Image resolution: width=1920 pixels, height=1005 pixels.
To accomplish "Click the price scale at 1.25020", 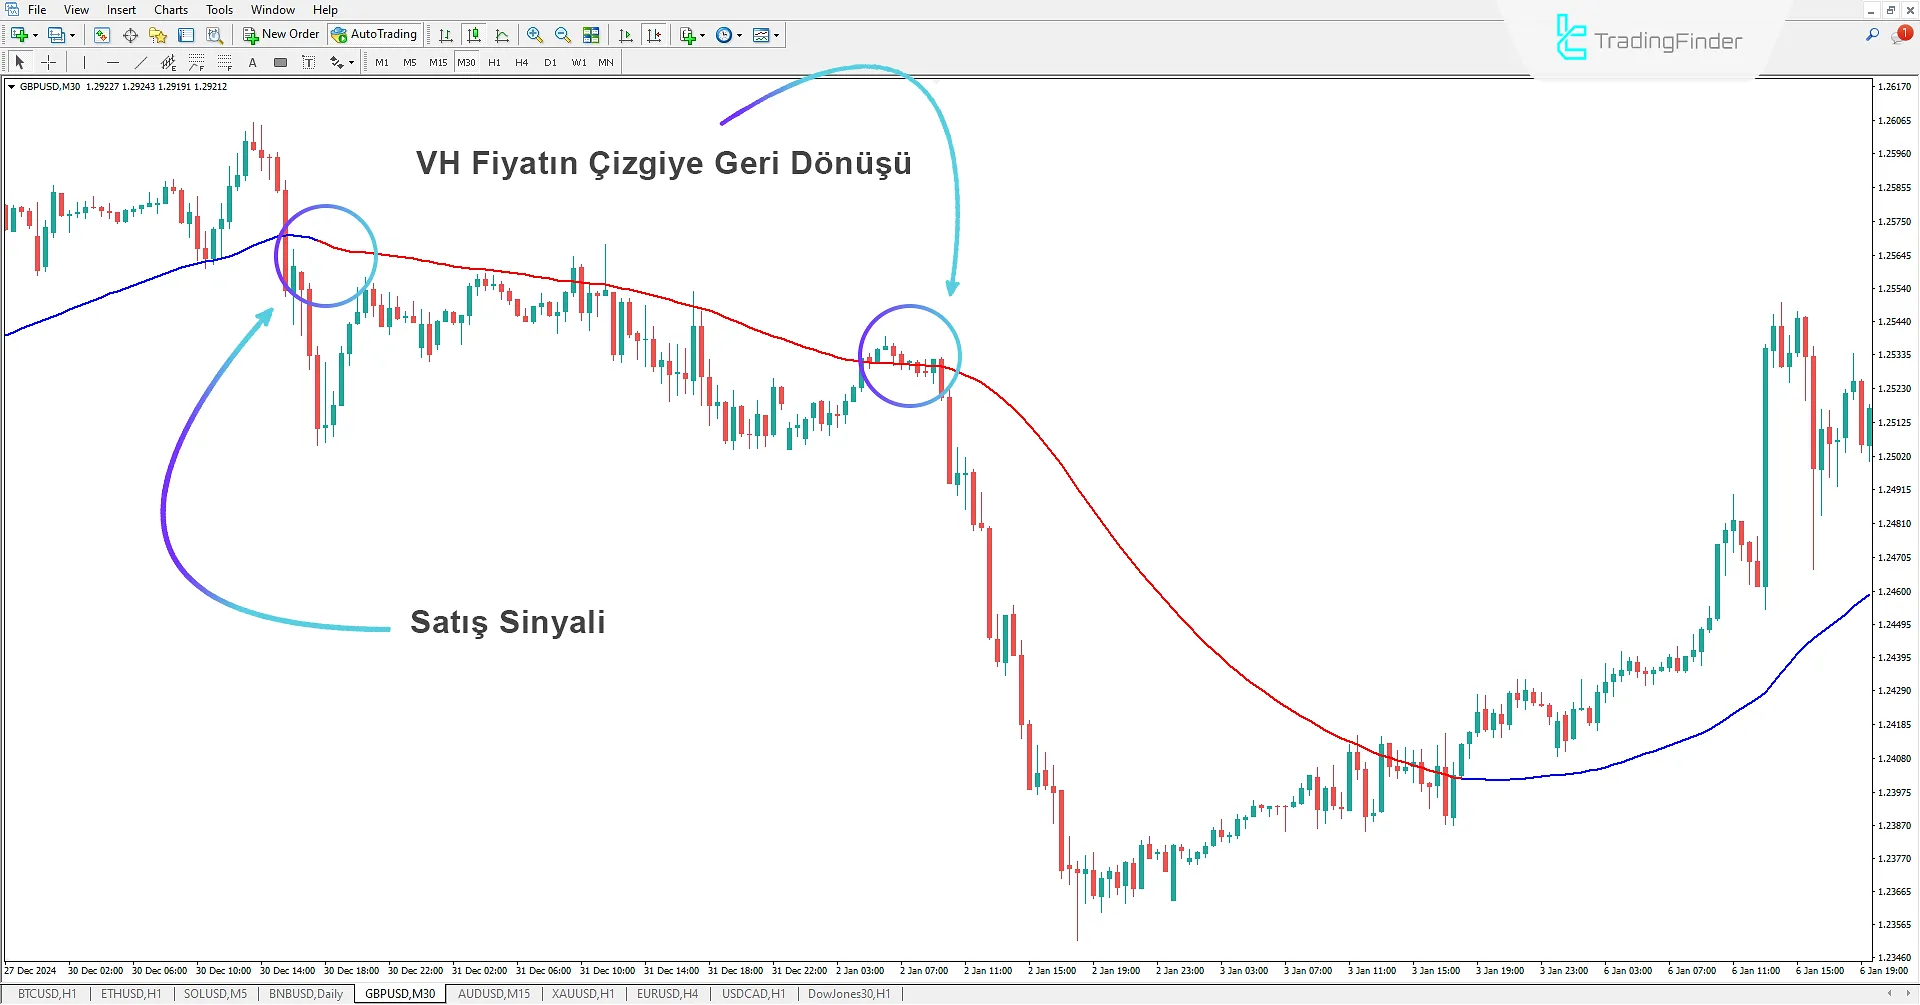I will [x=1894, y=456].
